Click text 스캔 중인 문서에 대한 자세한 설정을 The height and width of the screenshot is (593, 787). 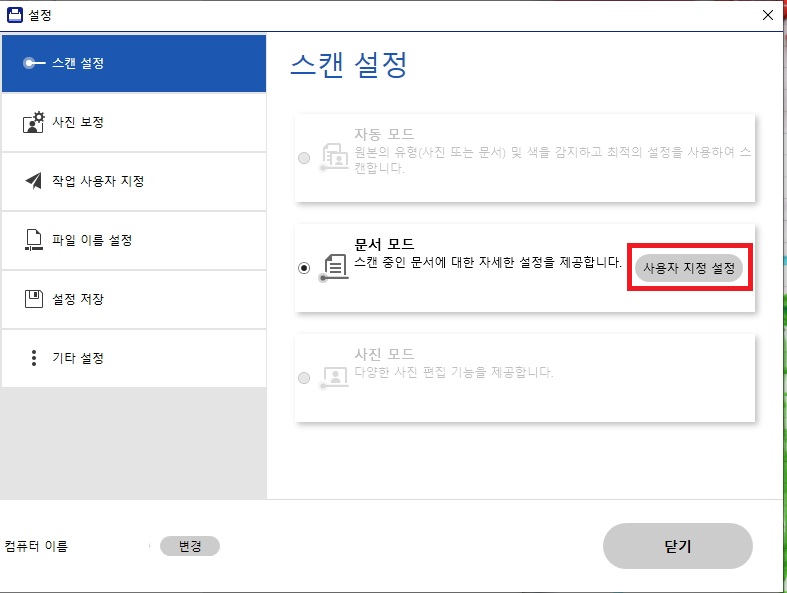pos(454,262)
